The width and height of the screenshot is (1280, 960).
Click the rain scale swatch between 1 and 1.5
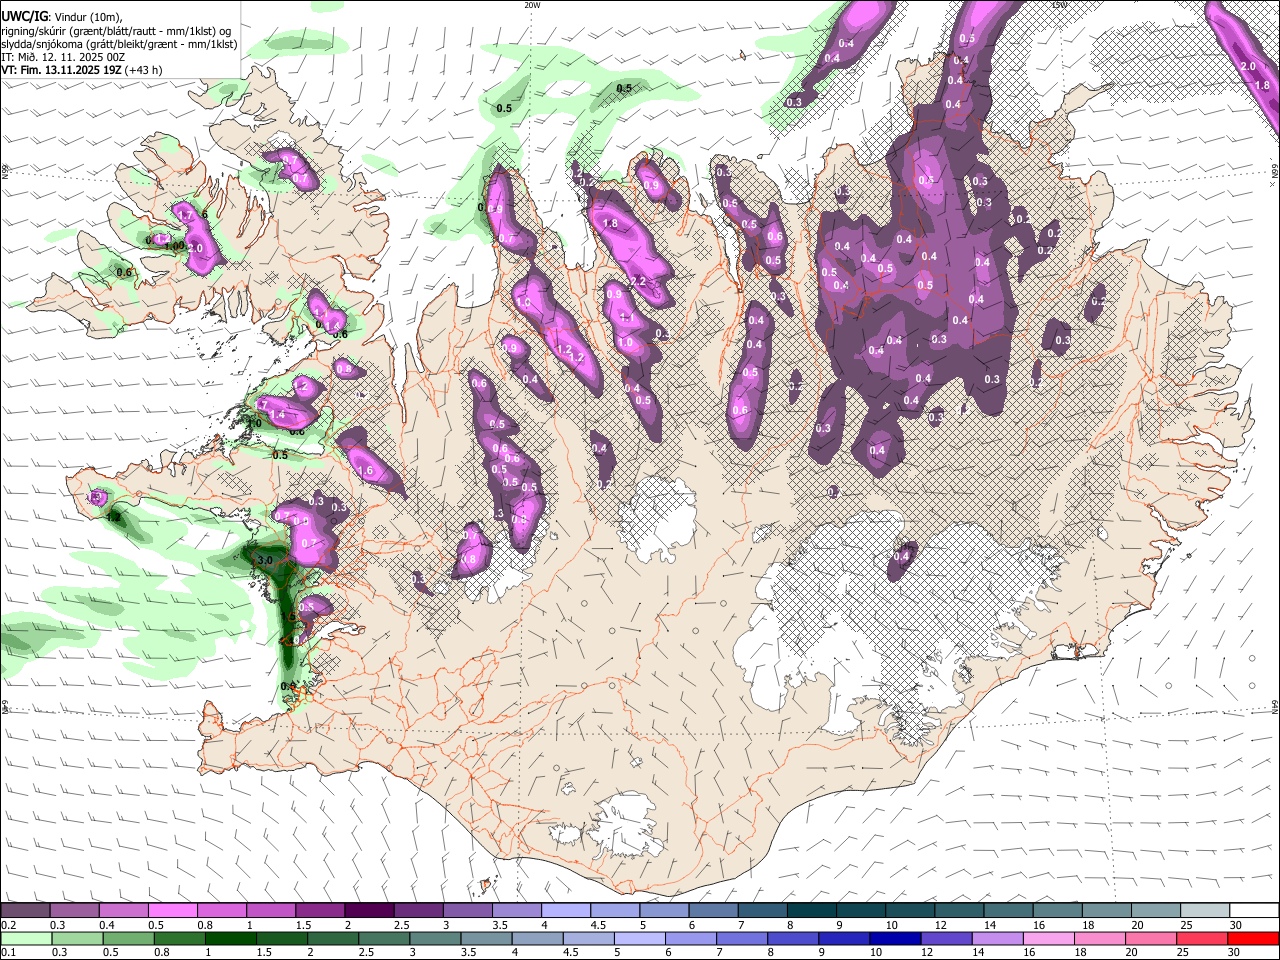click(x=230, y=938)
